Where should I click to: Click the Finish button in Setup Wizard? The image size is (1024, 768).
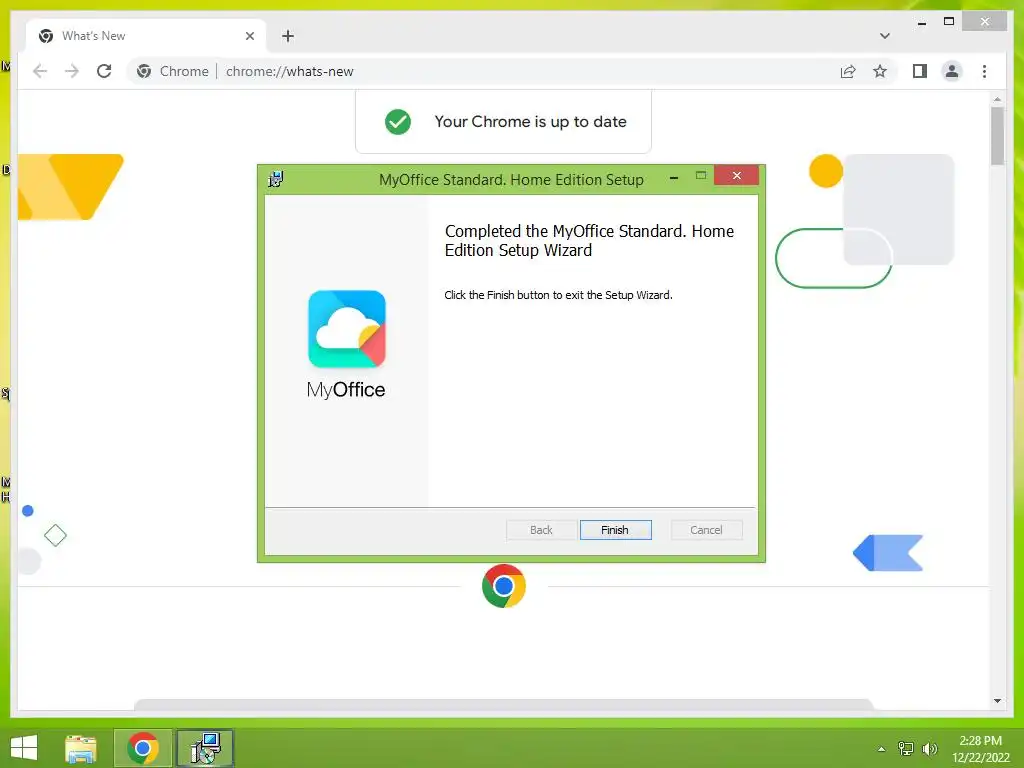(615, 530)
